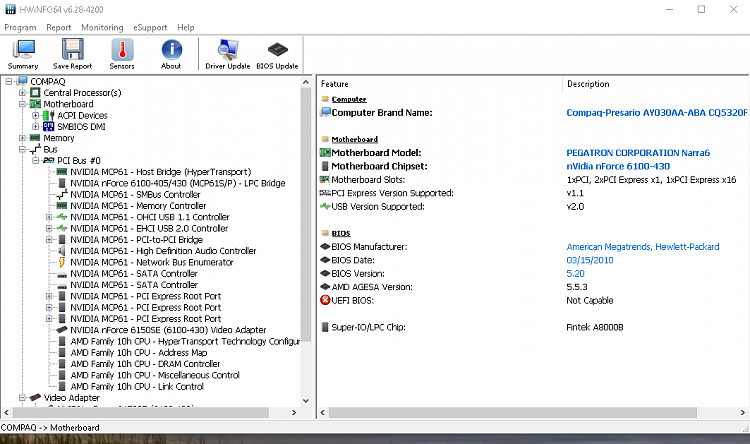Screen dimensions: 750x444
Task: Expand the SMBIOS DMI node
Action: point(35,126)
